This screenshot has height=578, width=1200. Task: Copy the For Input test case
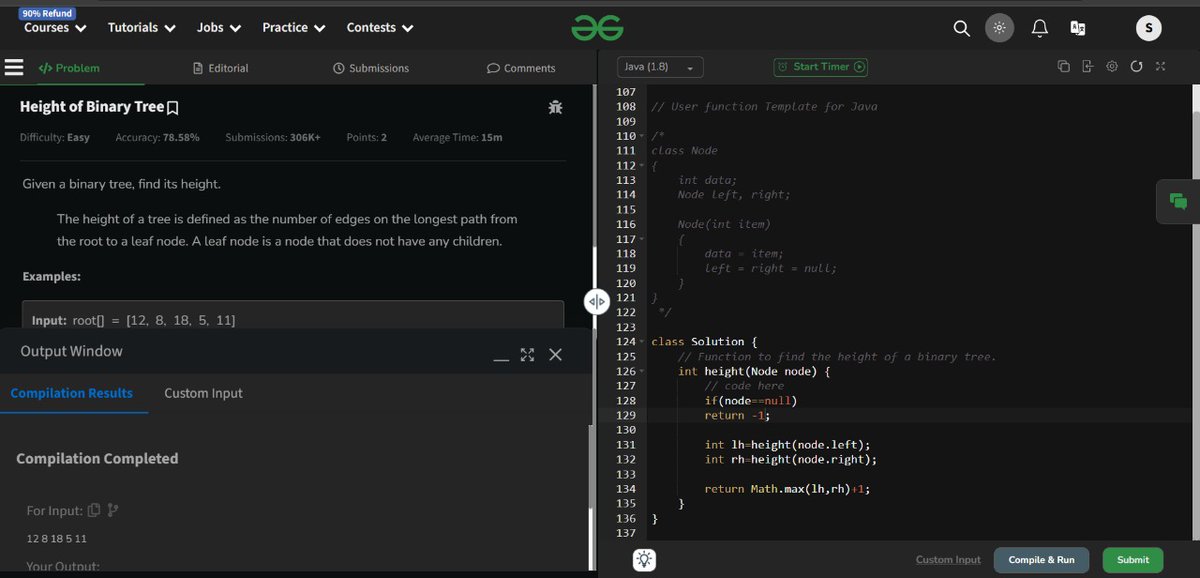[93, 510]
